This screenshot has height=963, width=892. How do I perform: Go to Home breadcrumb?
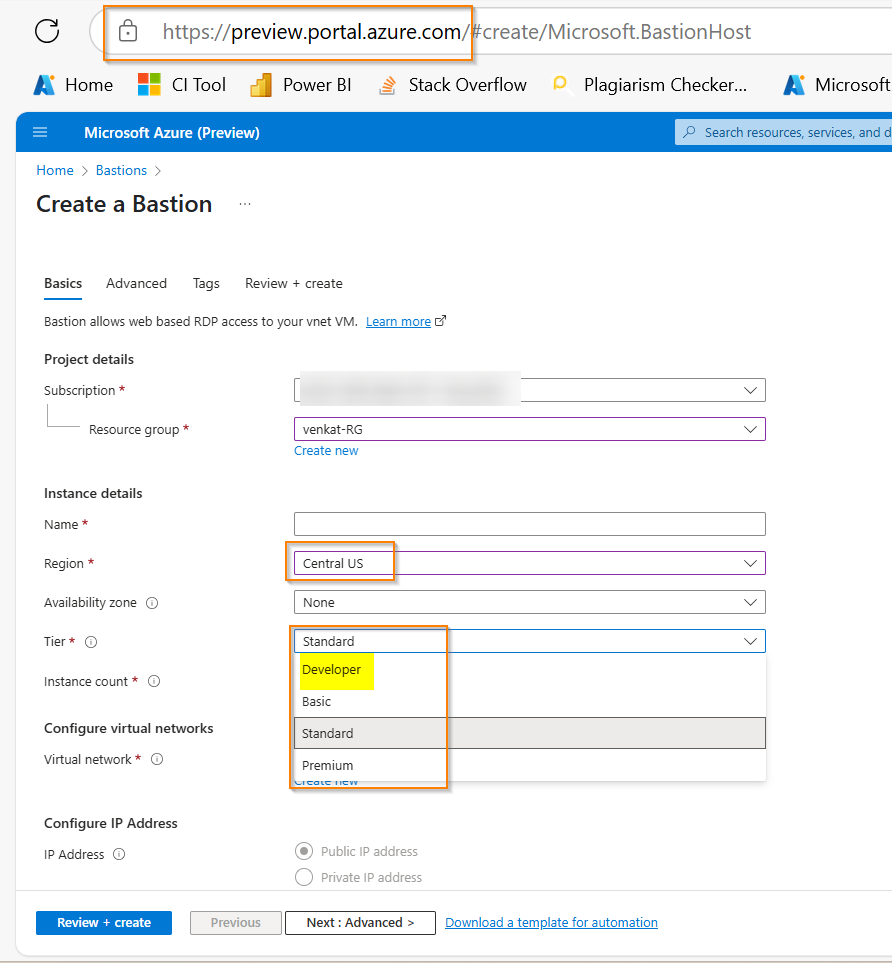55,170
